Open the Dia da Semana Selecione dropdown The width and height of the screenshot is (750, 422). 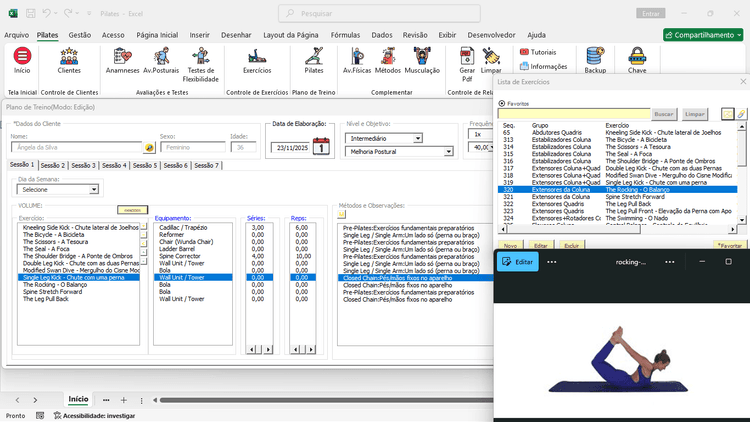94,189
